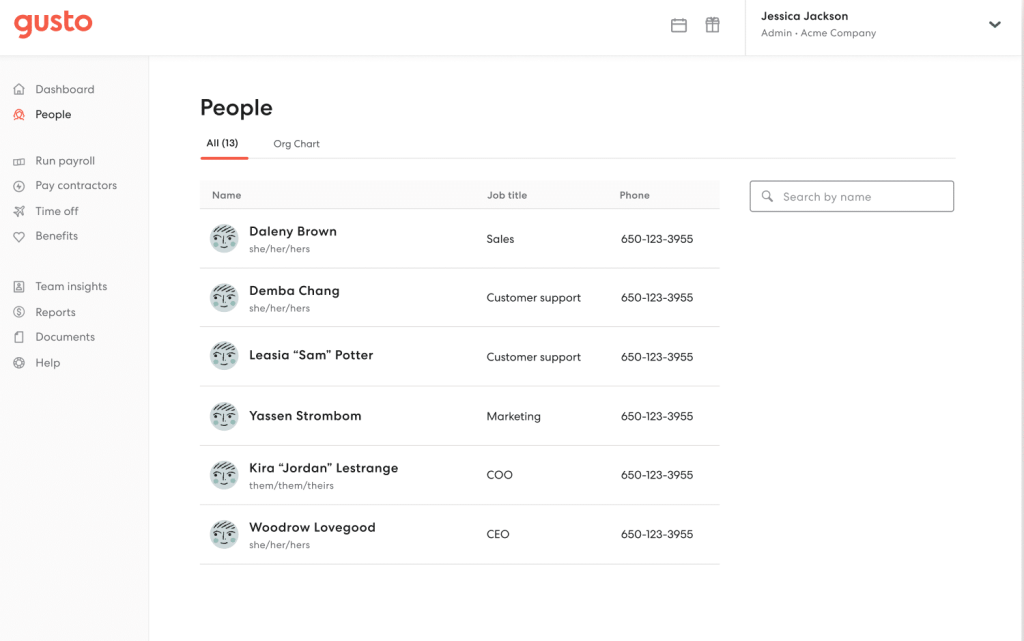
Task: Switch to the Org Chart tab
Action: tap(296, 144)
